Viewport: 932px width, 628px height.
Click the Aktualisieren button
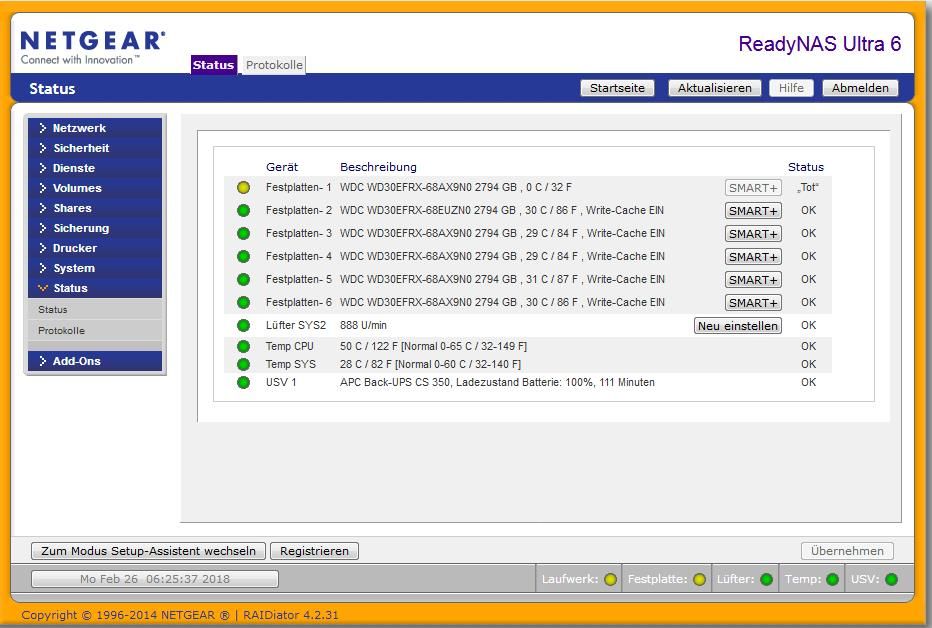(714, 88)
